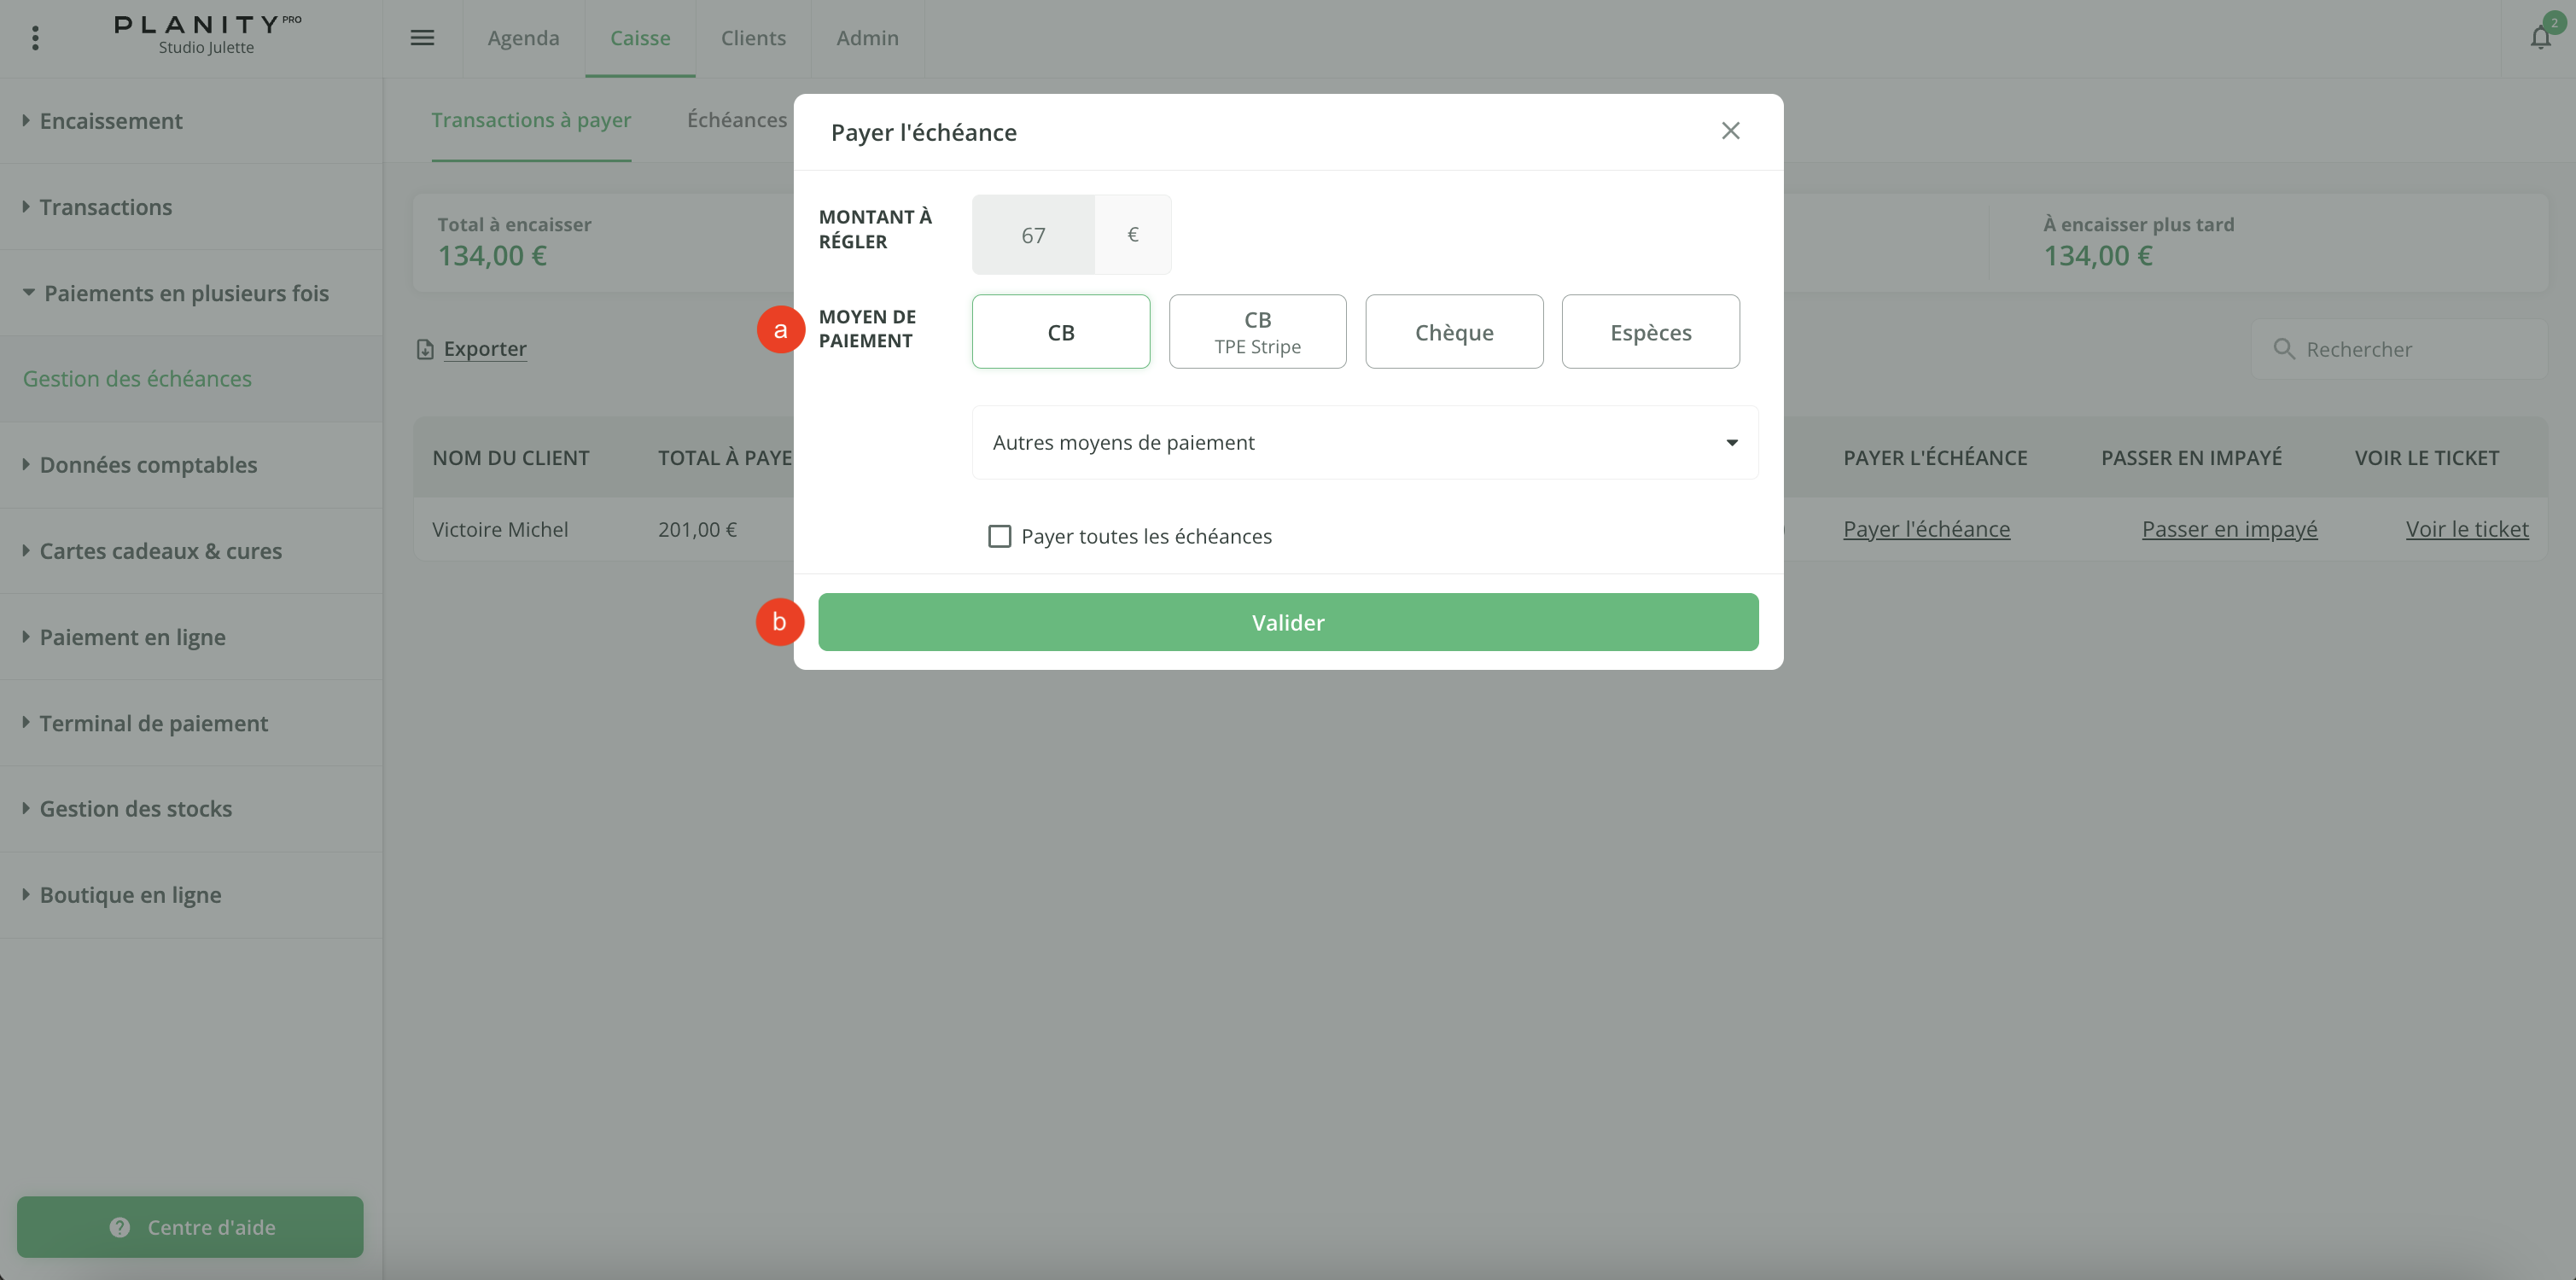The height and width of the screenshot is (1280, 2576).
Task: Click the help question mark icon
Action: pos(120,1227)
